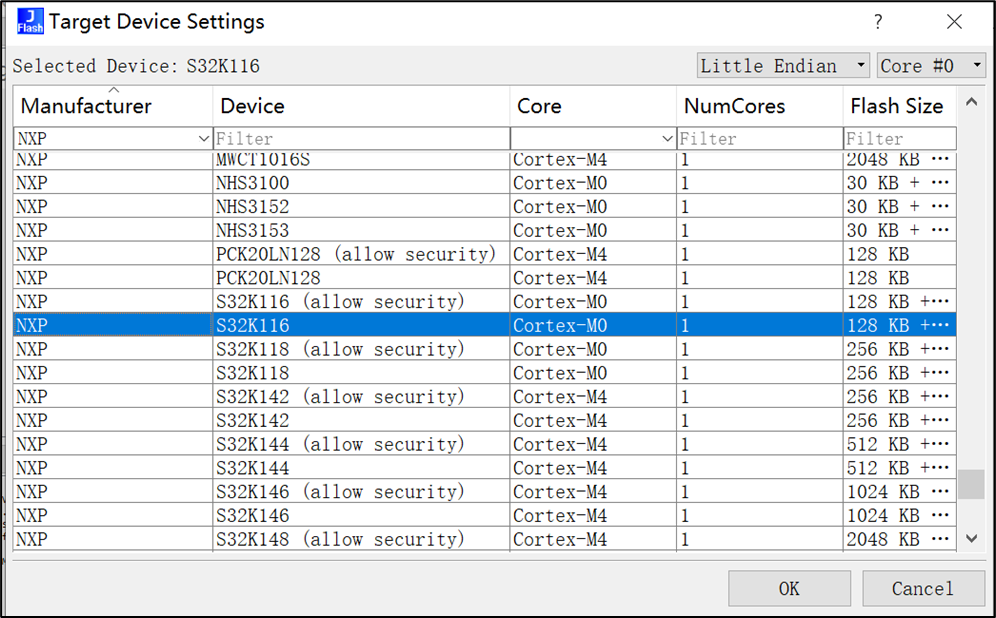
Task: Open the Core #0 dropdown
Action: point(931,66)
